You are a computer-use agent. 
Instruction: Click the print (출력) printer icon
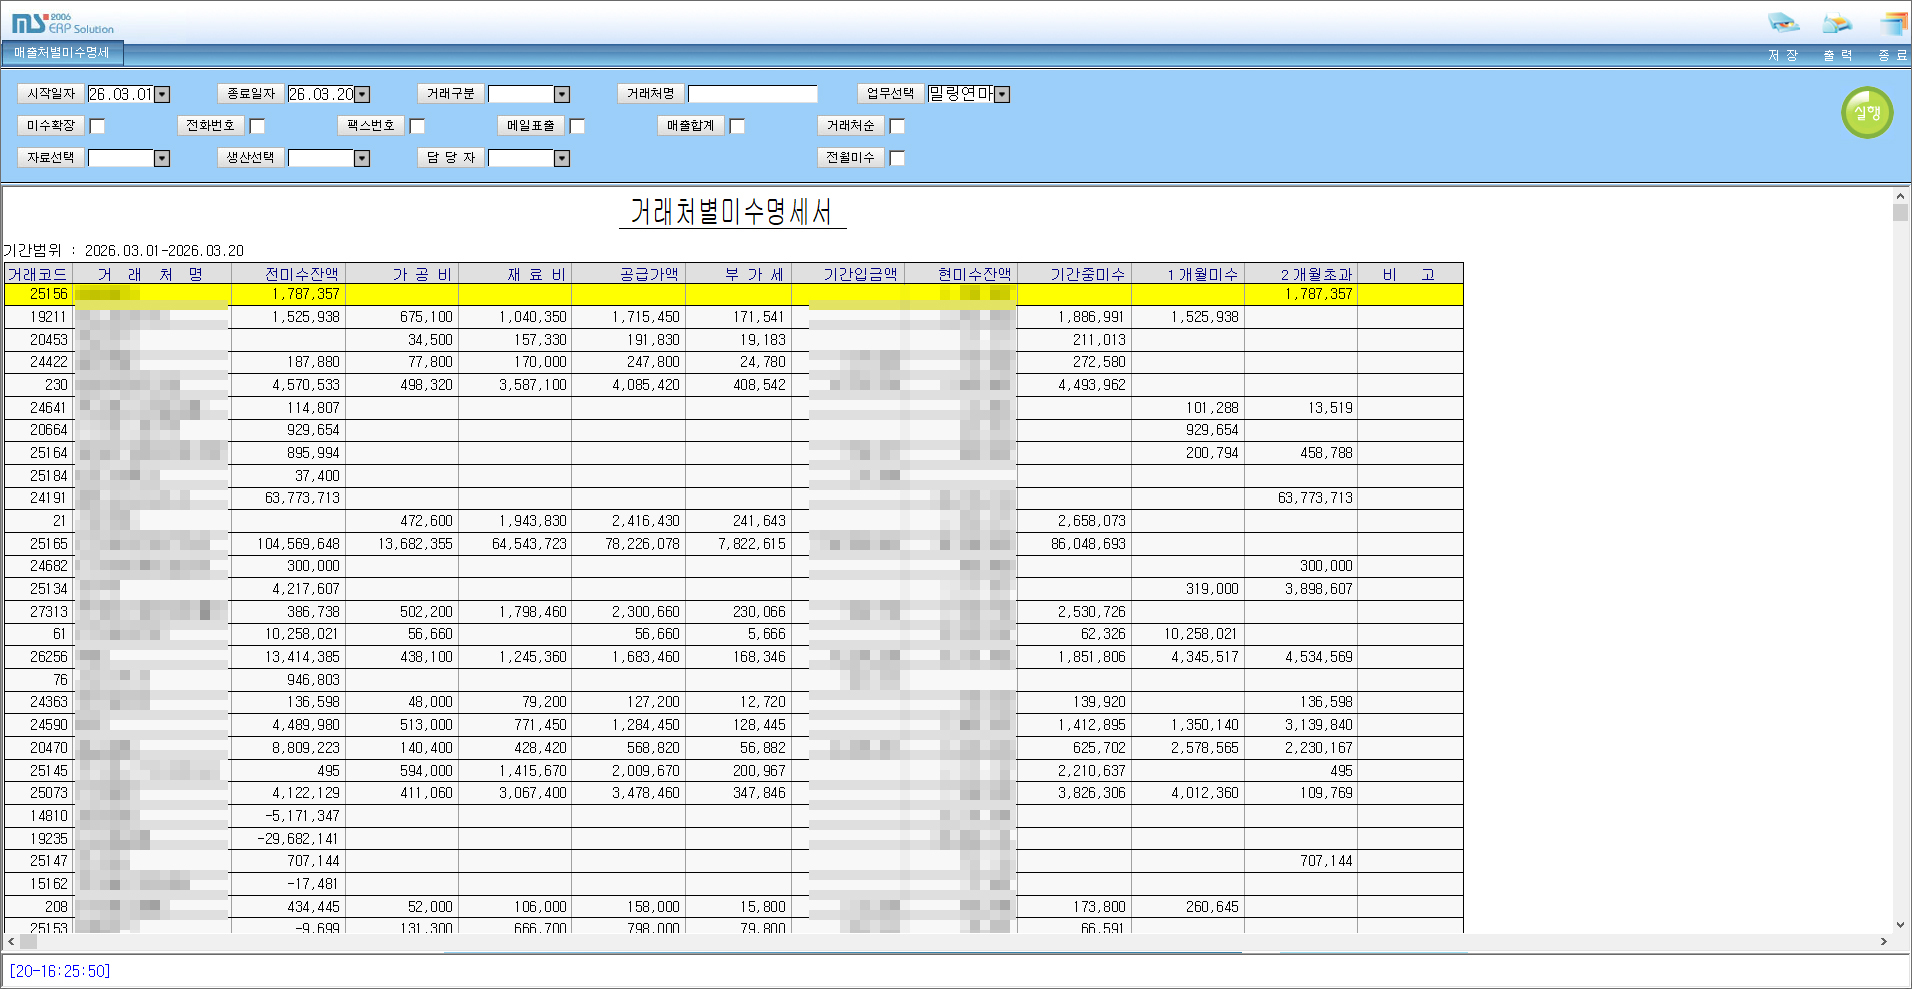(1837, 24)
